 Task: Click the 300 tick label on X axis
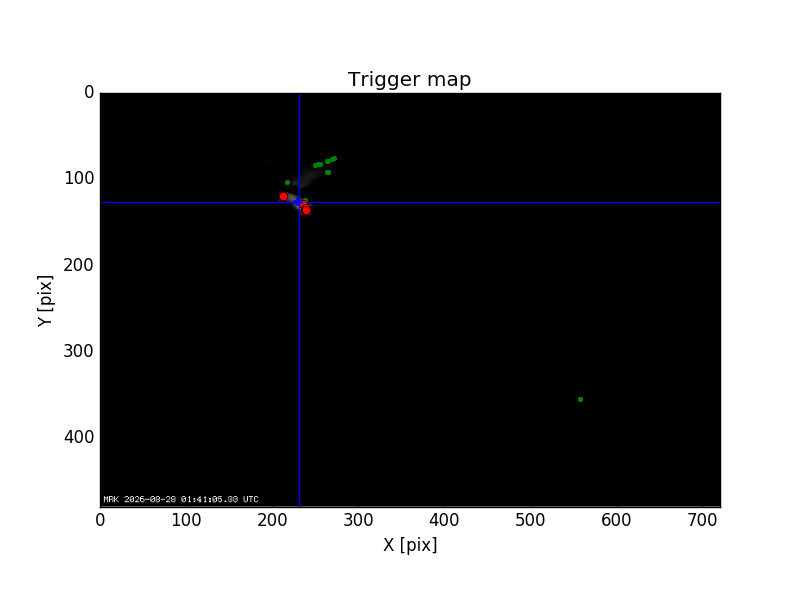(x=358, y=520)
